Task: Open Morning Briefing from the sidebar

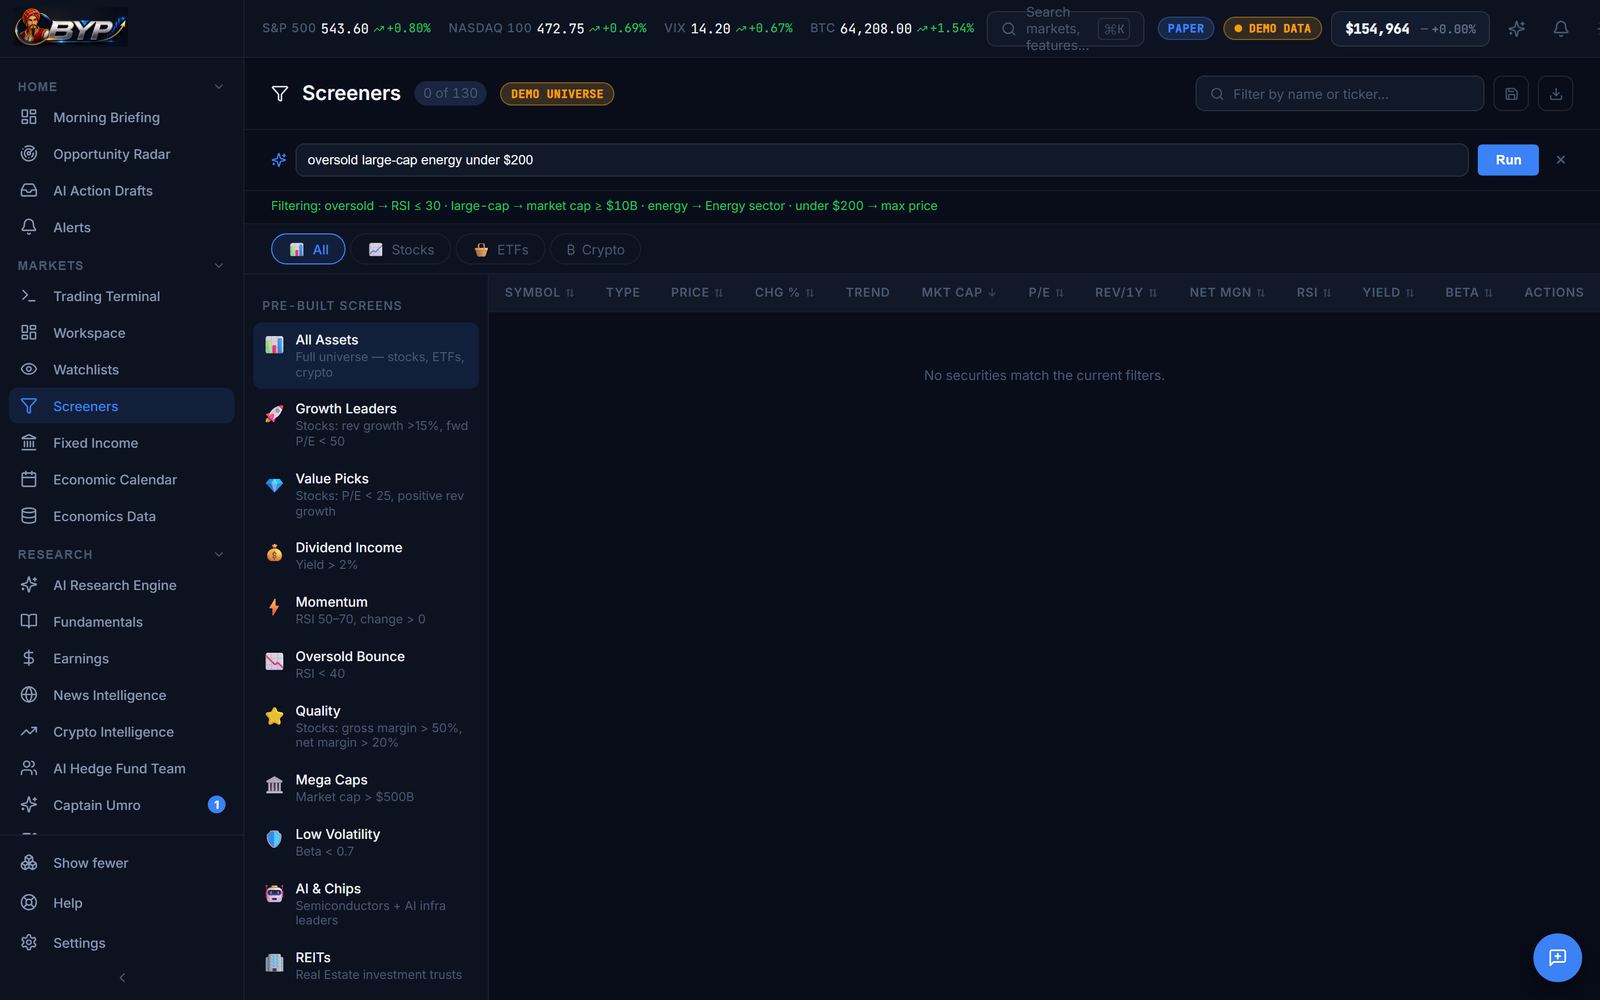Action: pos(121,117)
